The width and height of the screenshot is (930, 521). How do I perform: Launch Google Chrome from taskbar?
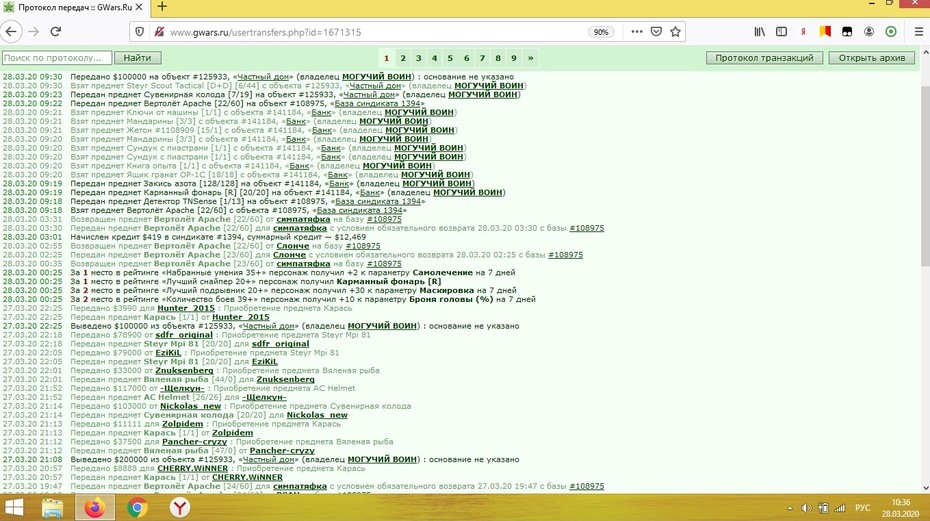pos(137,508)
